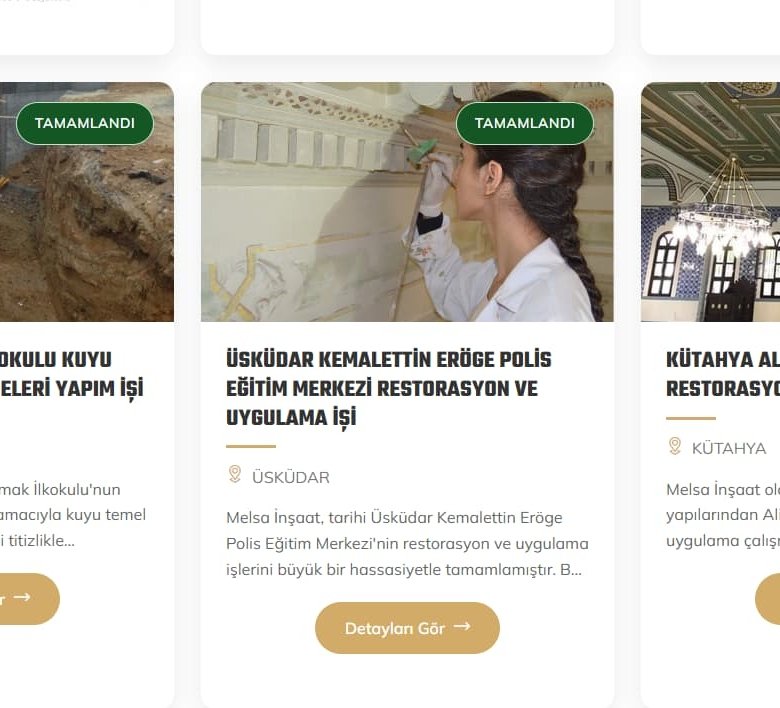Open the Kütahya restorasyon project title
Screen dimensions: 780x708
click(723, 374)
